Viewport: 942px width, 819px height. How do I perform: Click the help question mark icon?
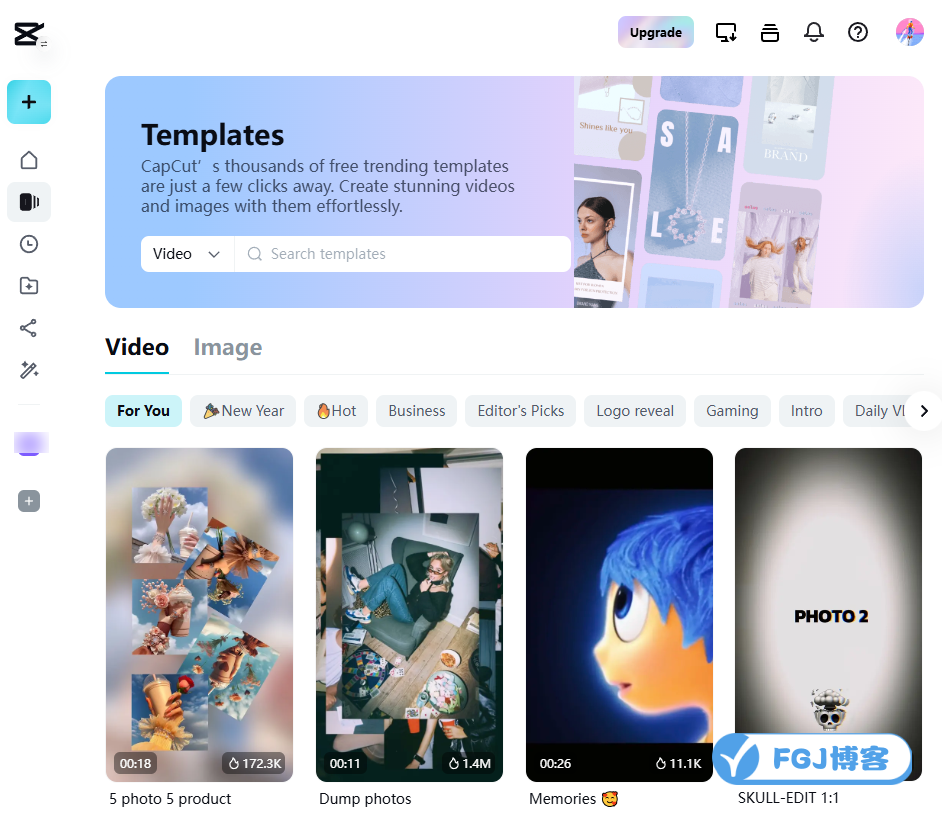click(x=857, y=32)
